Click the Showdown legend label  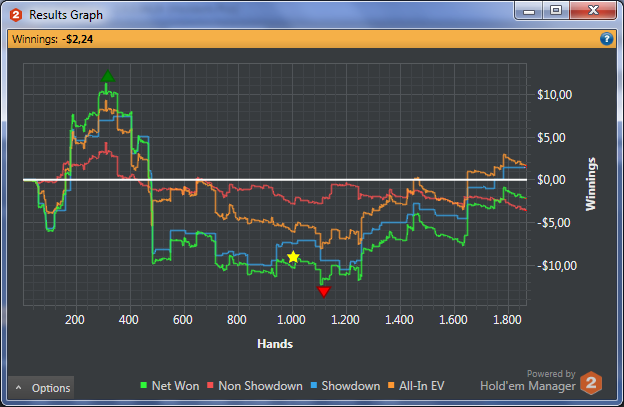[351, 386]
